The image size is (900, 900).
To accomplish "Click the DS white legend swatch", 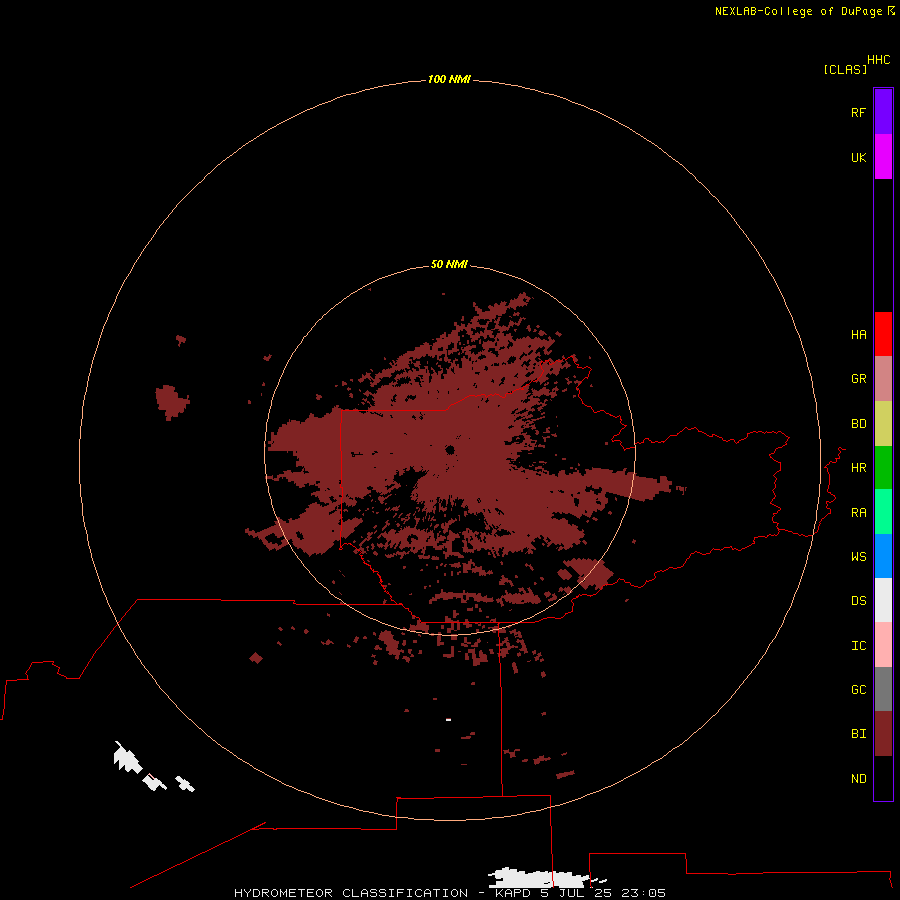I will 883,600.
